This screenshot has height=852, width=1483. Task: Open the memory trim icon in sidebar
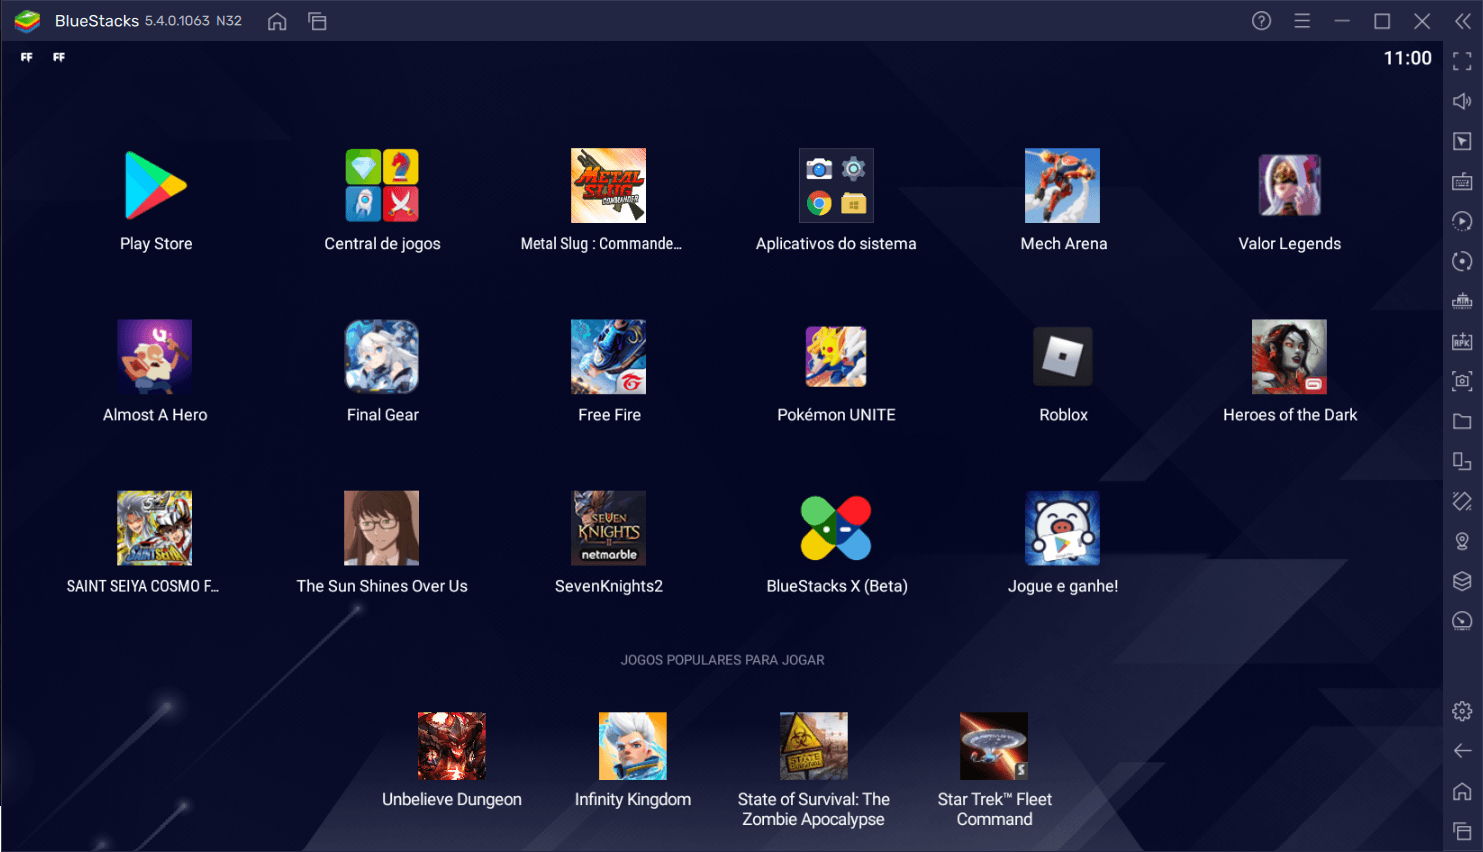[1462, 301]
